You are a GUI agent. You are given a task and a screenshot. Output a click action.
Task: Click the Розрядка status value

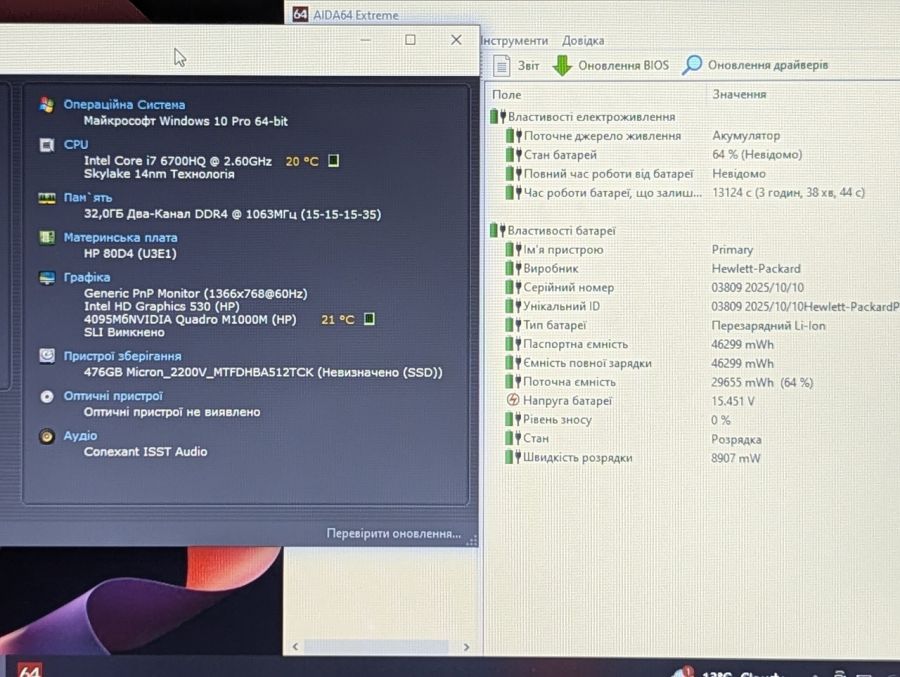pyautogui.click(x=736, y=439)
